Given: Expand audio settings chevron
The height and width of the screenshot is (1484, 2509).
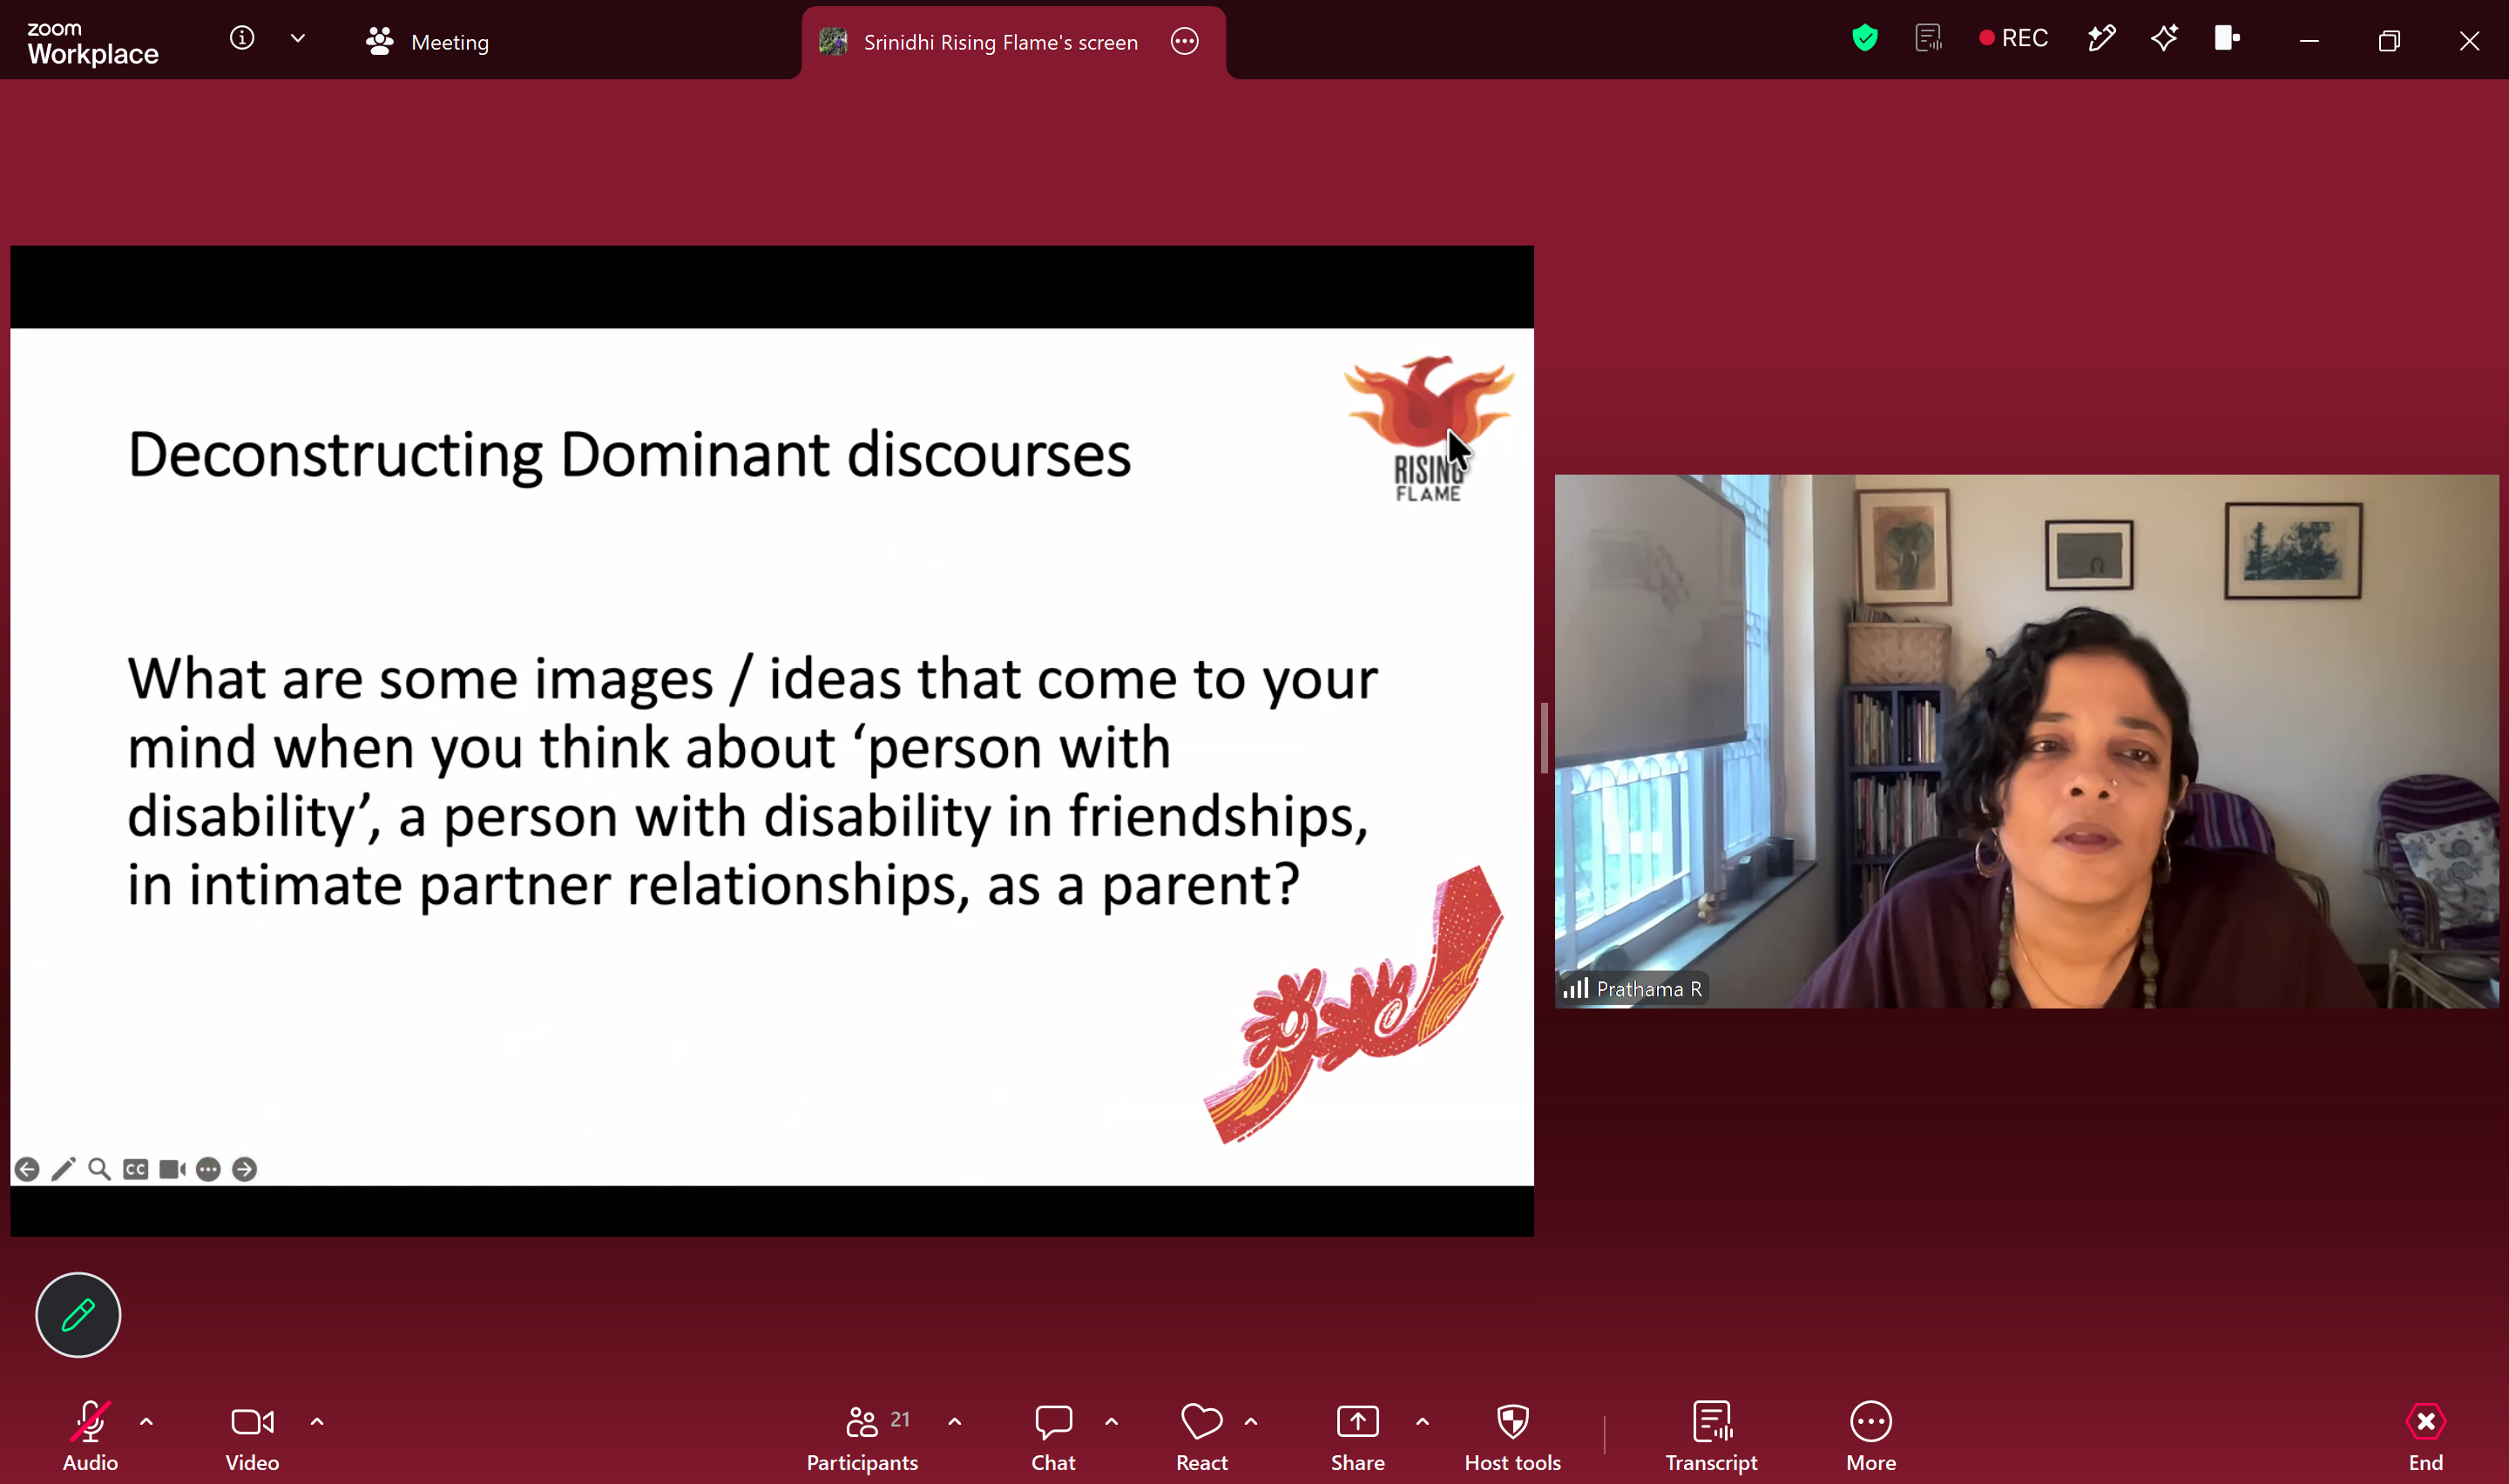Looking at the screenshot, I should (x=146, y=1421).
